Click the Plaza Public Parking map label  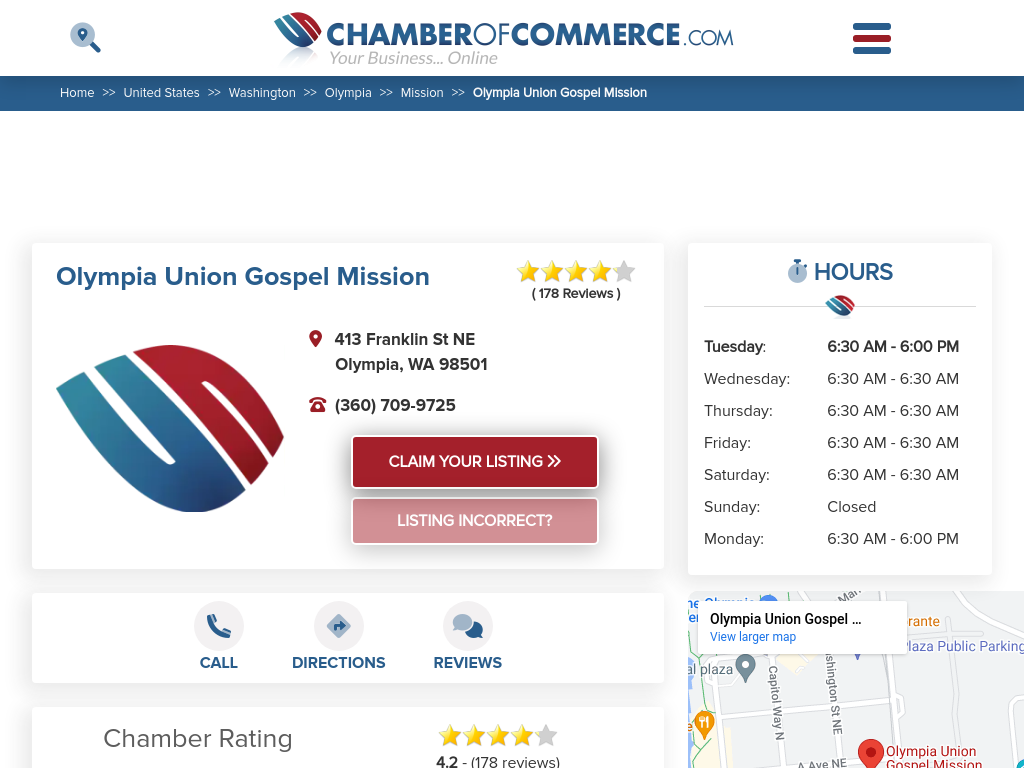tap(964, 647)
